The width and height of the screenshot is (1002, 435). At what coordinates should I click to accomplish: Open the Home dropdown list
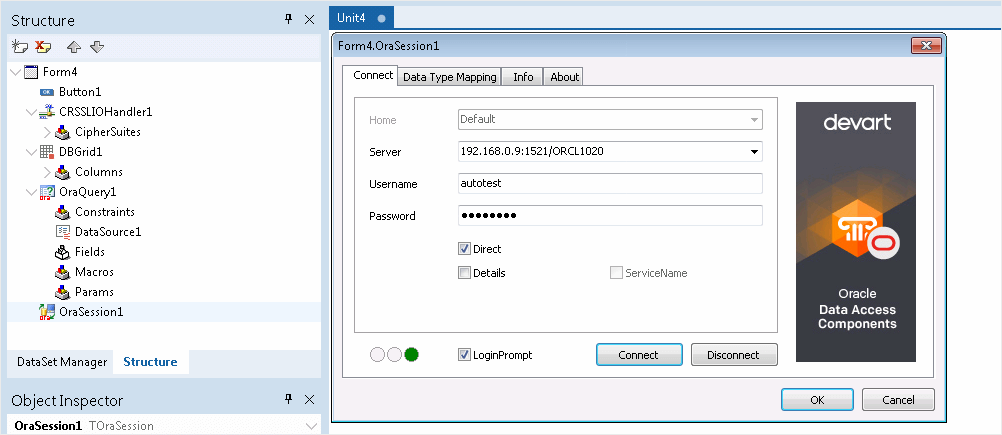(755, 119)
